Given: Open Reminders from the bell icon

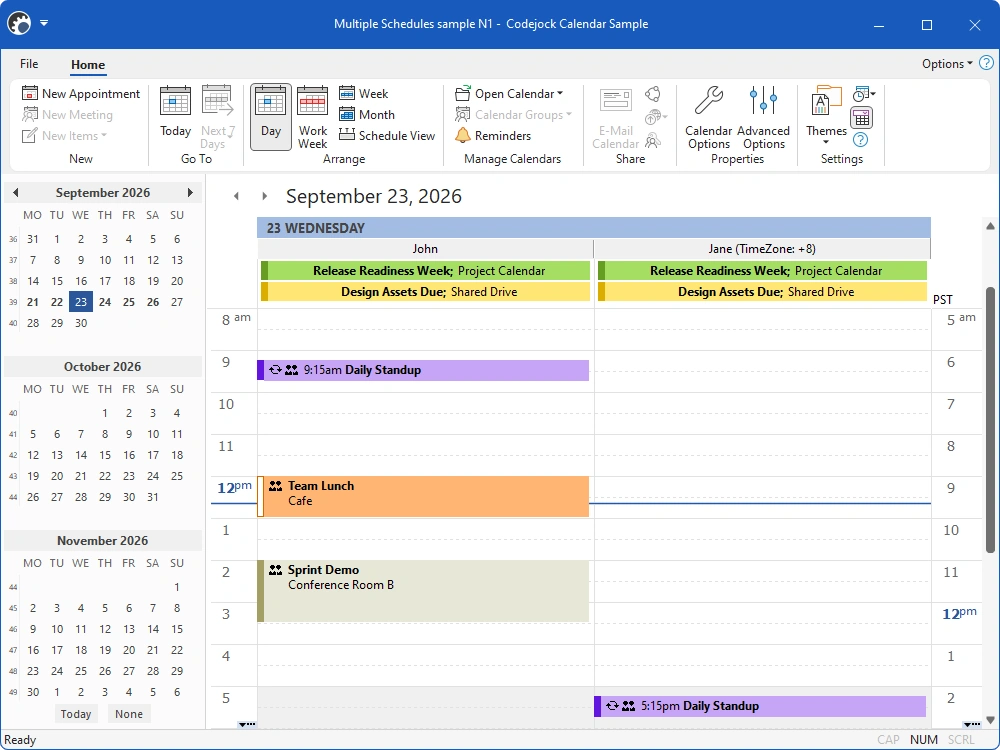Looking at the screenshot, I should (x=463, y=135).
